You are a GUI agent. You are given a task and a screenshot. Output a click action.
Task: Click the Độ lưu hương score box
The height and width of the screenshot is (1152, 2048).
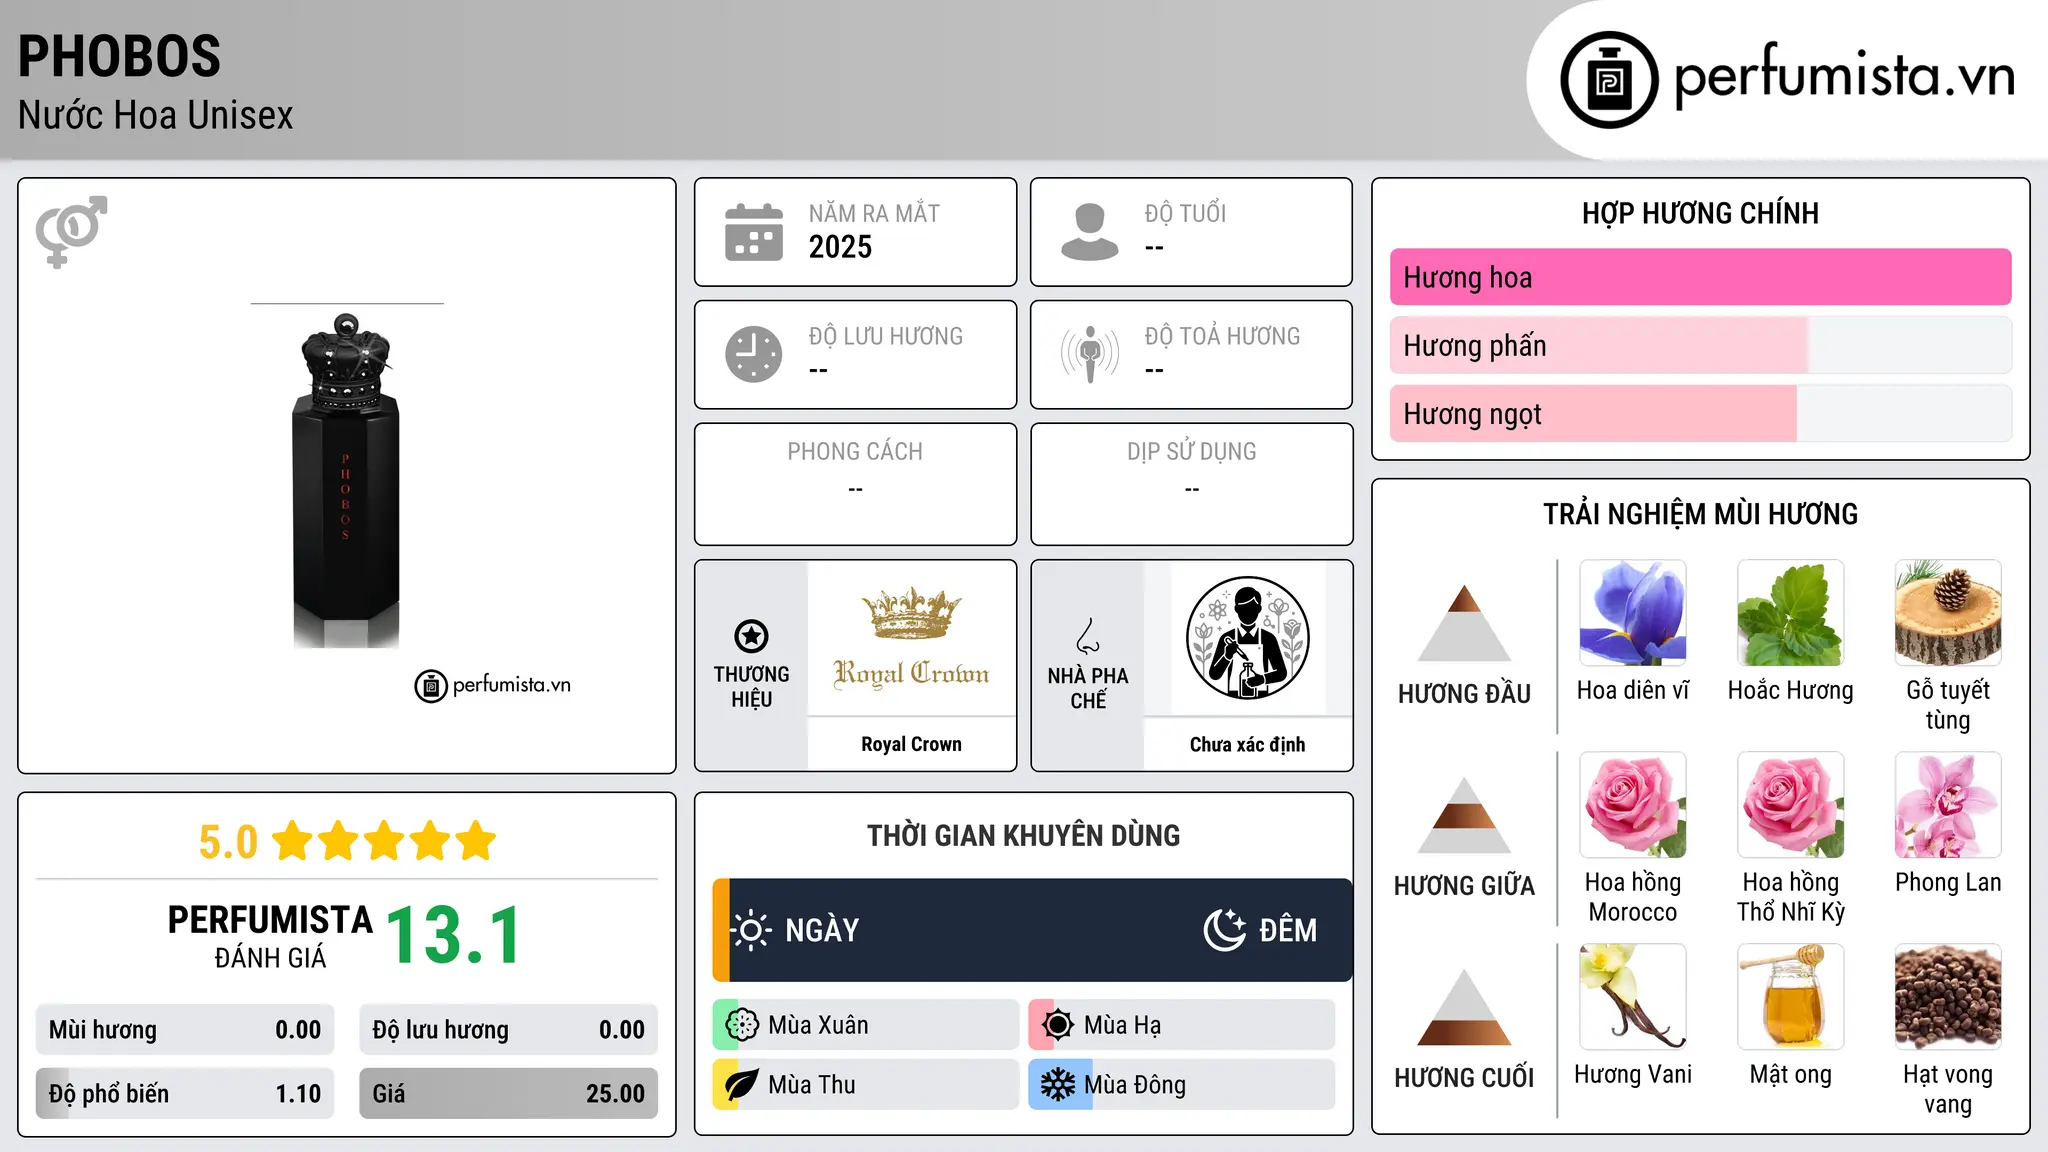(508, 1030)
